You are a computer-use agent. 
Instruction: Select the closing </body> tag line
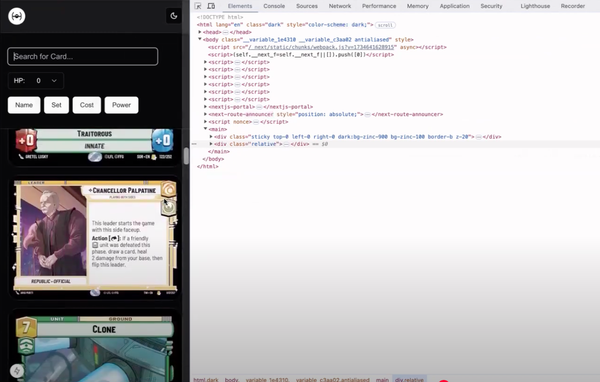pos(213,159)
